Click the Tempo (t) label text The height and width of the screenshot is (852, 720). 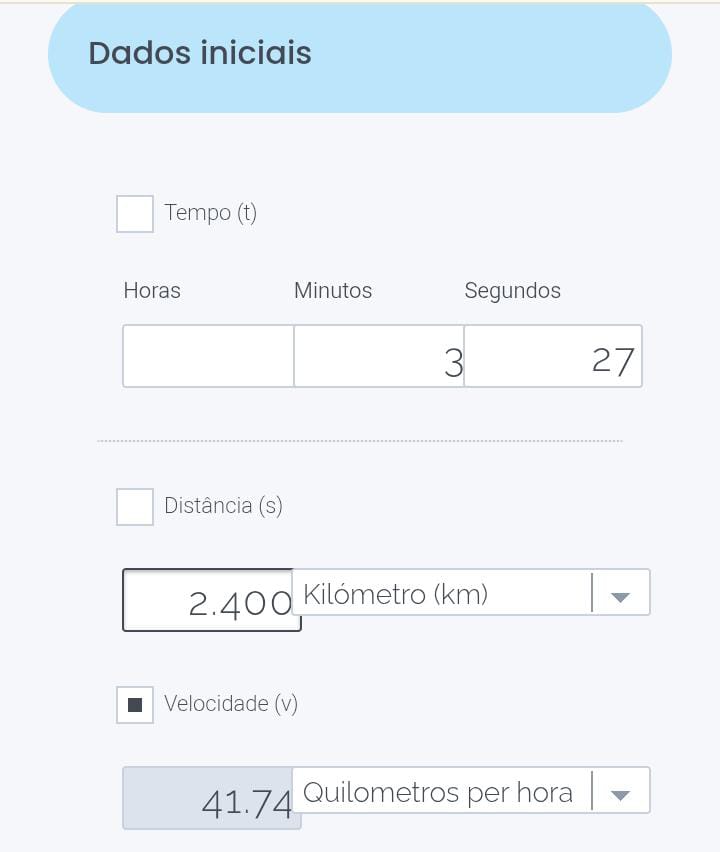coord(211,213)
